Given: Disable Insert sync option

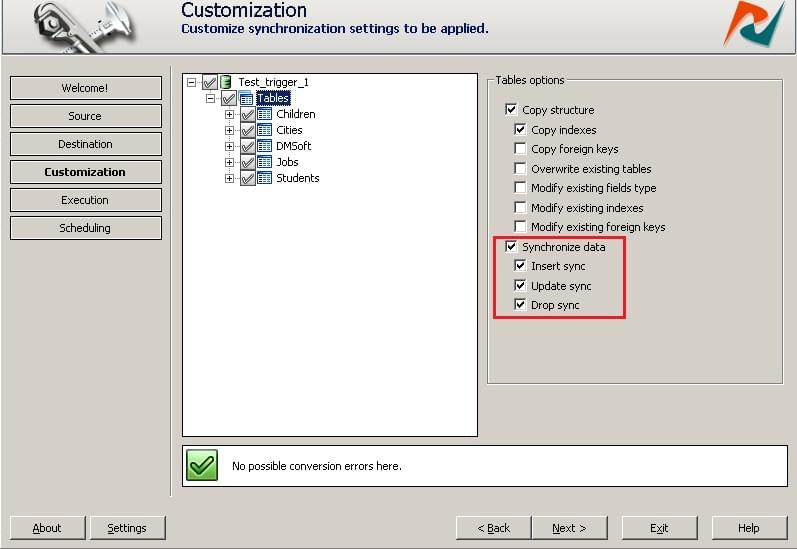Looking at the screenshot, I should 520,265.
